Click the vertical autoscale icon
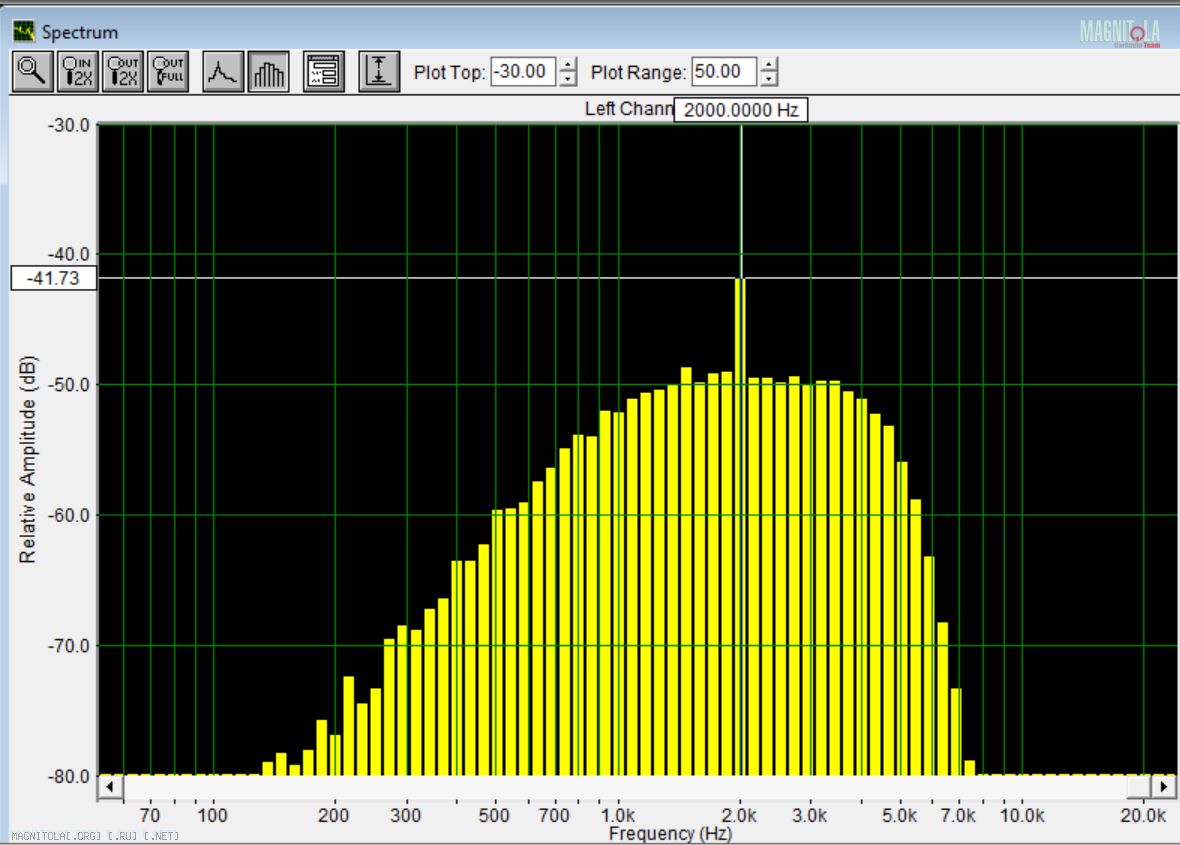Screen dimensions: 1180x845 click(378, 72)
